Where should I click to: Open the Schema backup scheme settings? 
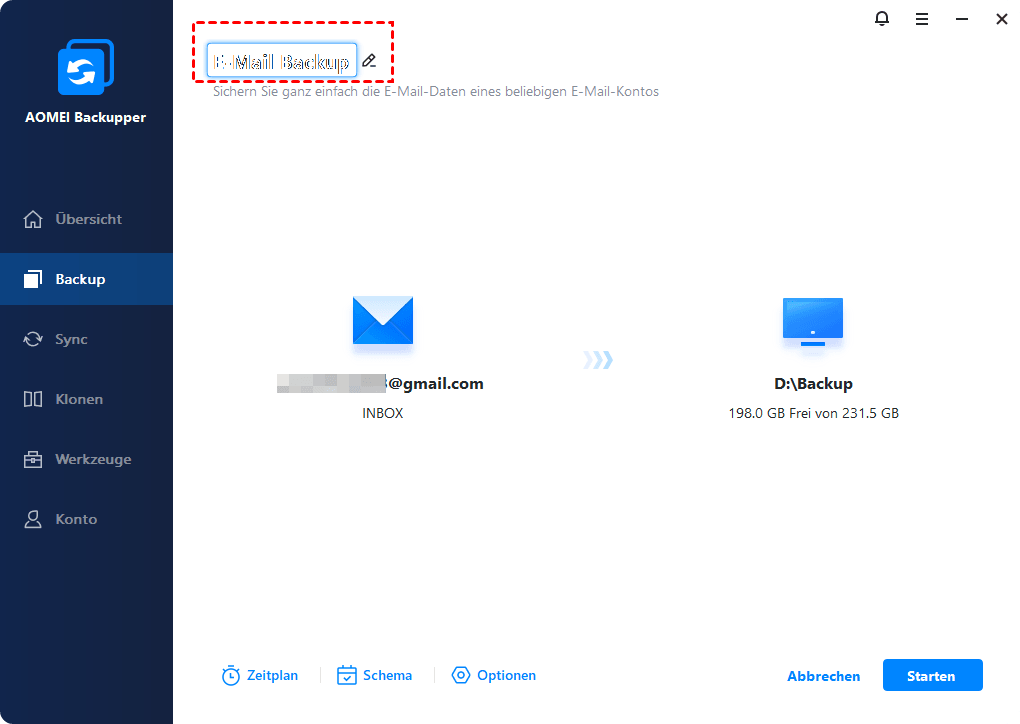coord(374,676)
